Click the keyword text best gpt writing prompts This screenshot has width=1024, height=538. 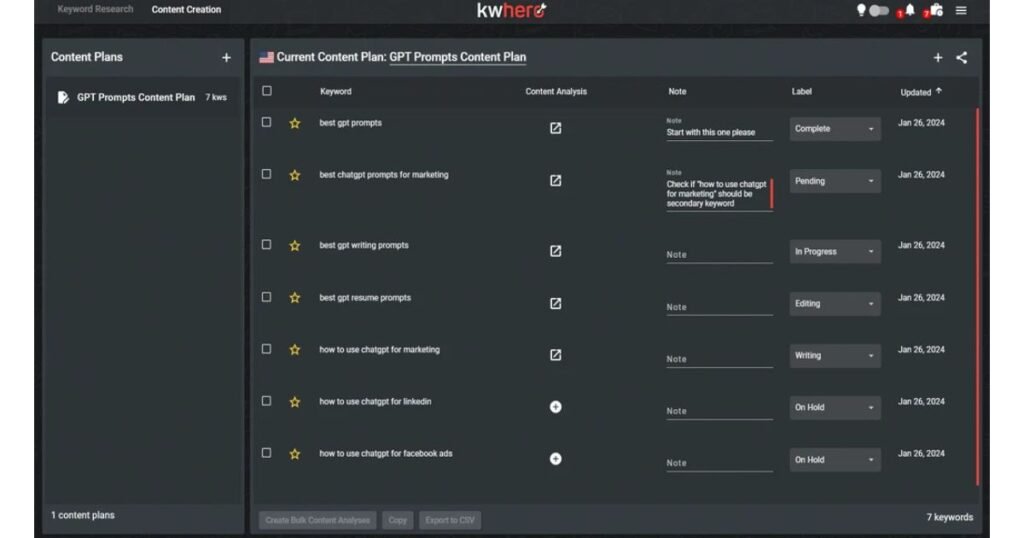(364, 245)
